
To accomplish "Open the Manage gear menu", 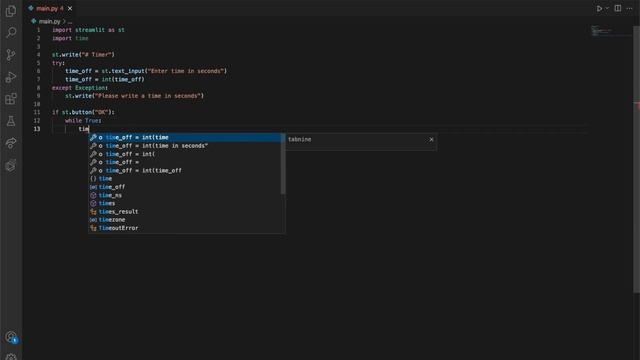I will (x=11, y=357).
